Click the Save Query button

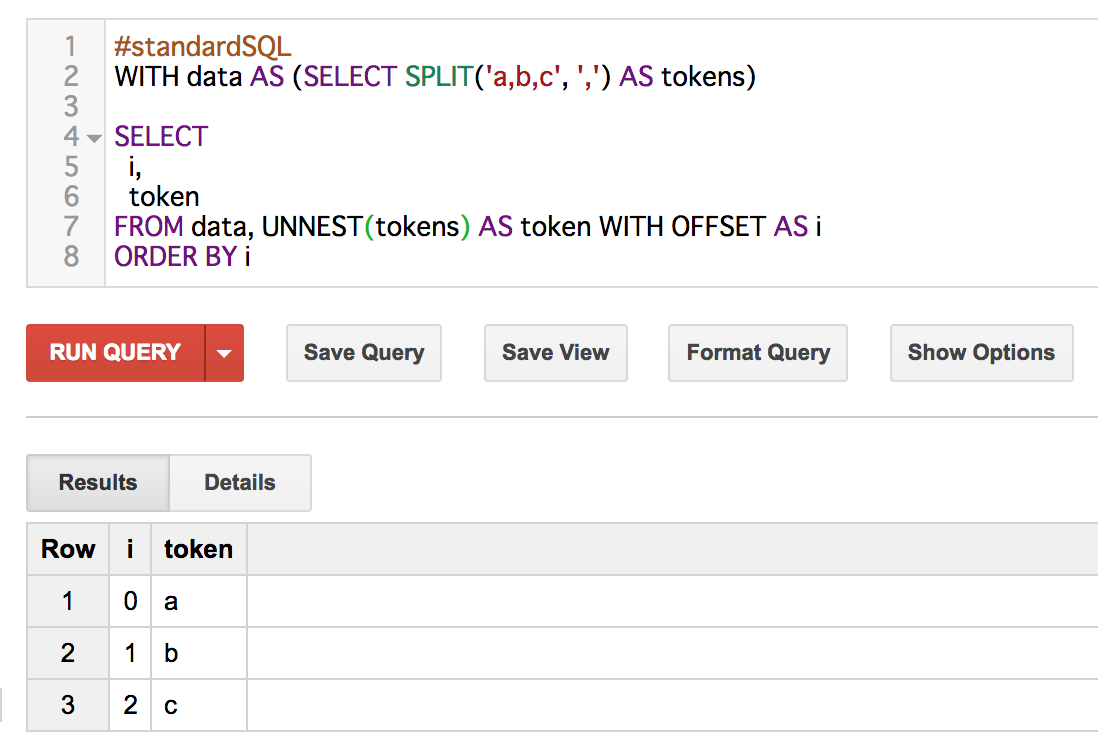(x=364, y=353)
